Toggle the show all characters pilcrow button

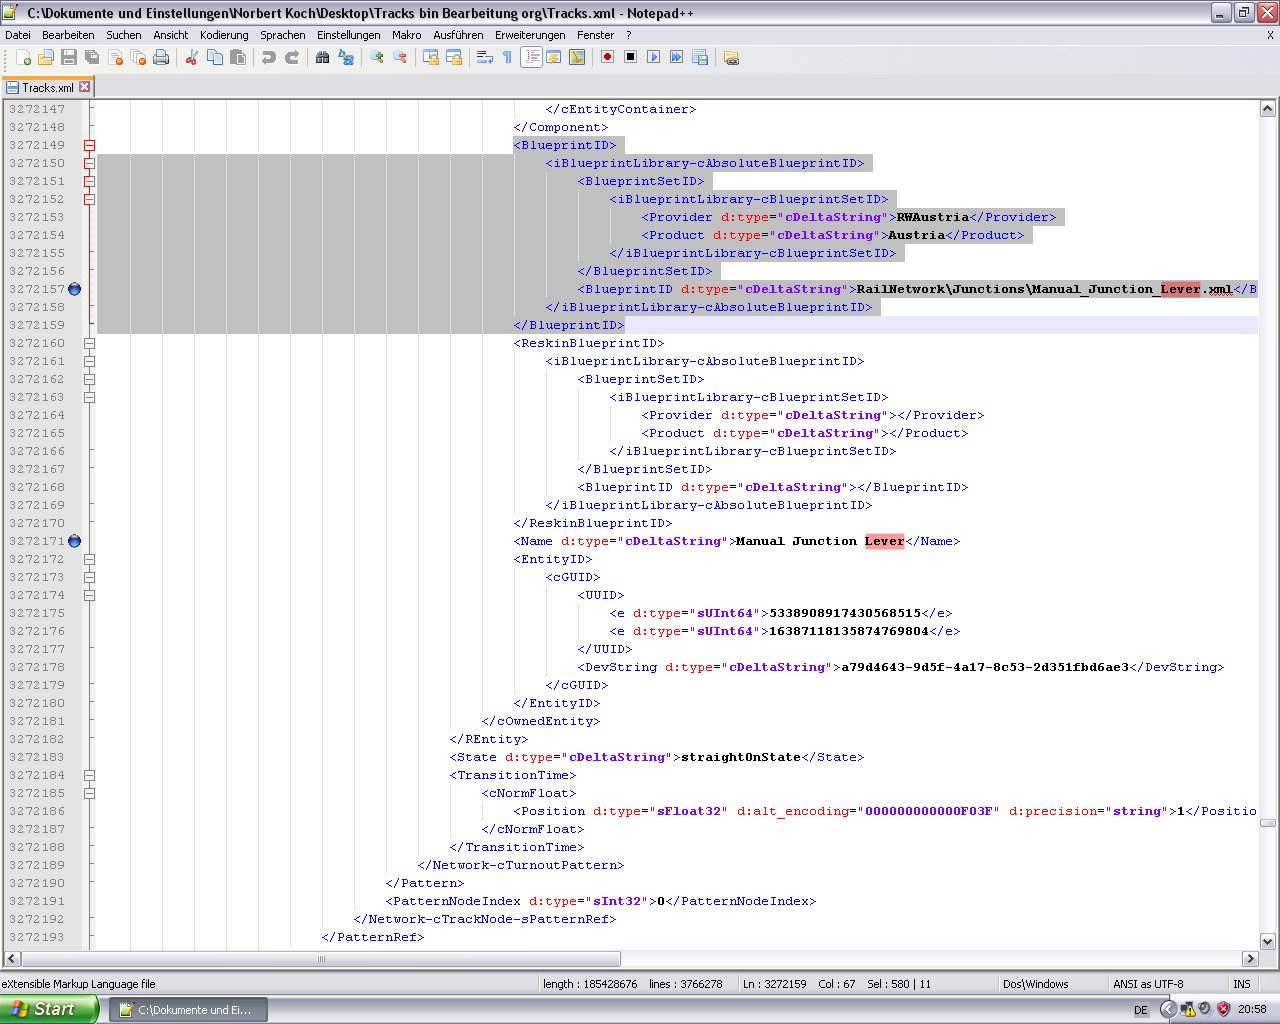pos(507,58)
